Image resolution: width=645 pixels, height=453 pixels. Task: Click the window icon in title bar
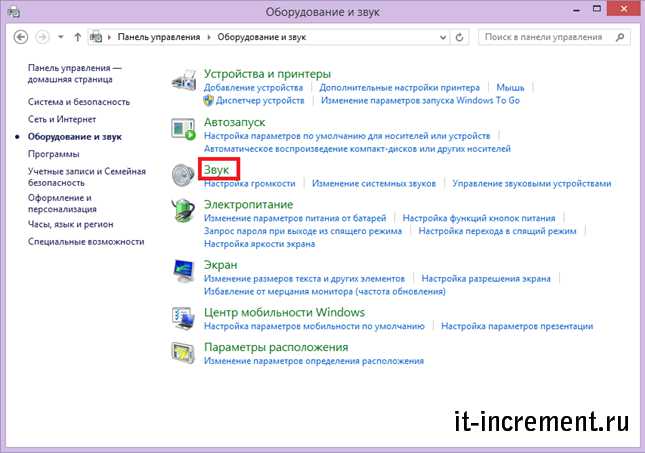tap(14, 12)
